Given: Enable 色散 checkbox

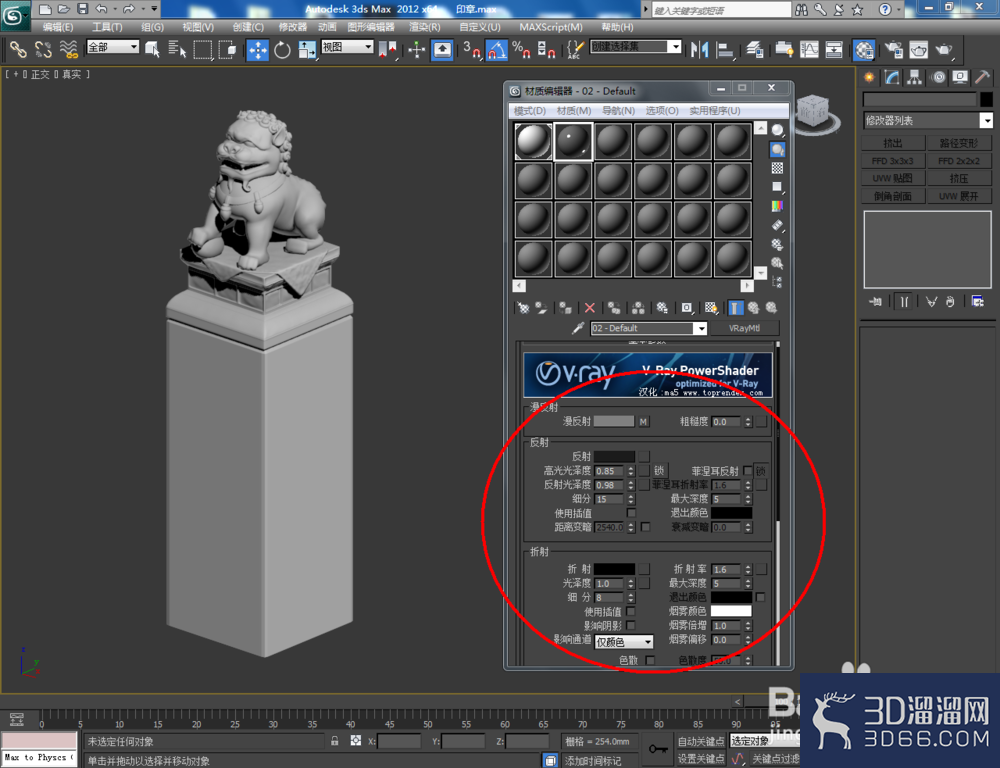Looking at the screenshot, I should coord(650,660).
